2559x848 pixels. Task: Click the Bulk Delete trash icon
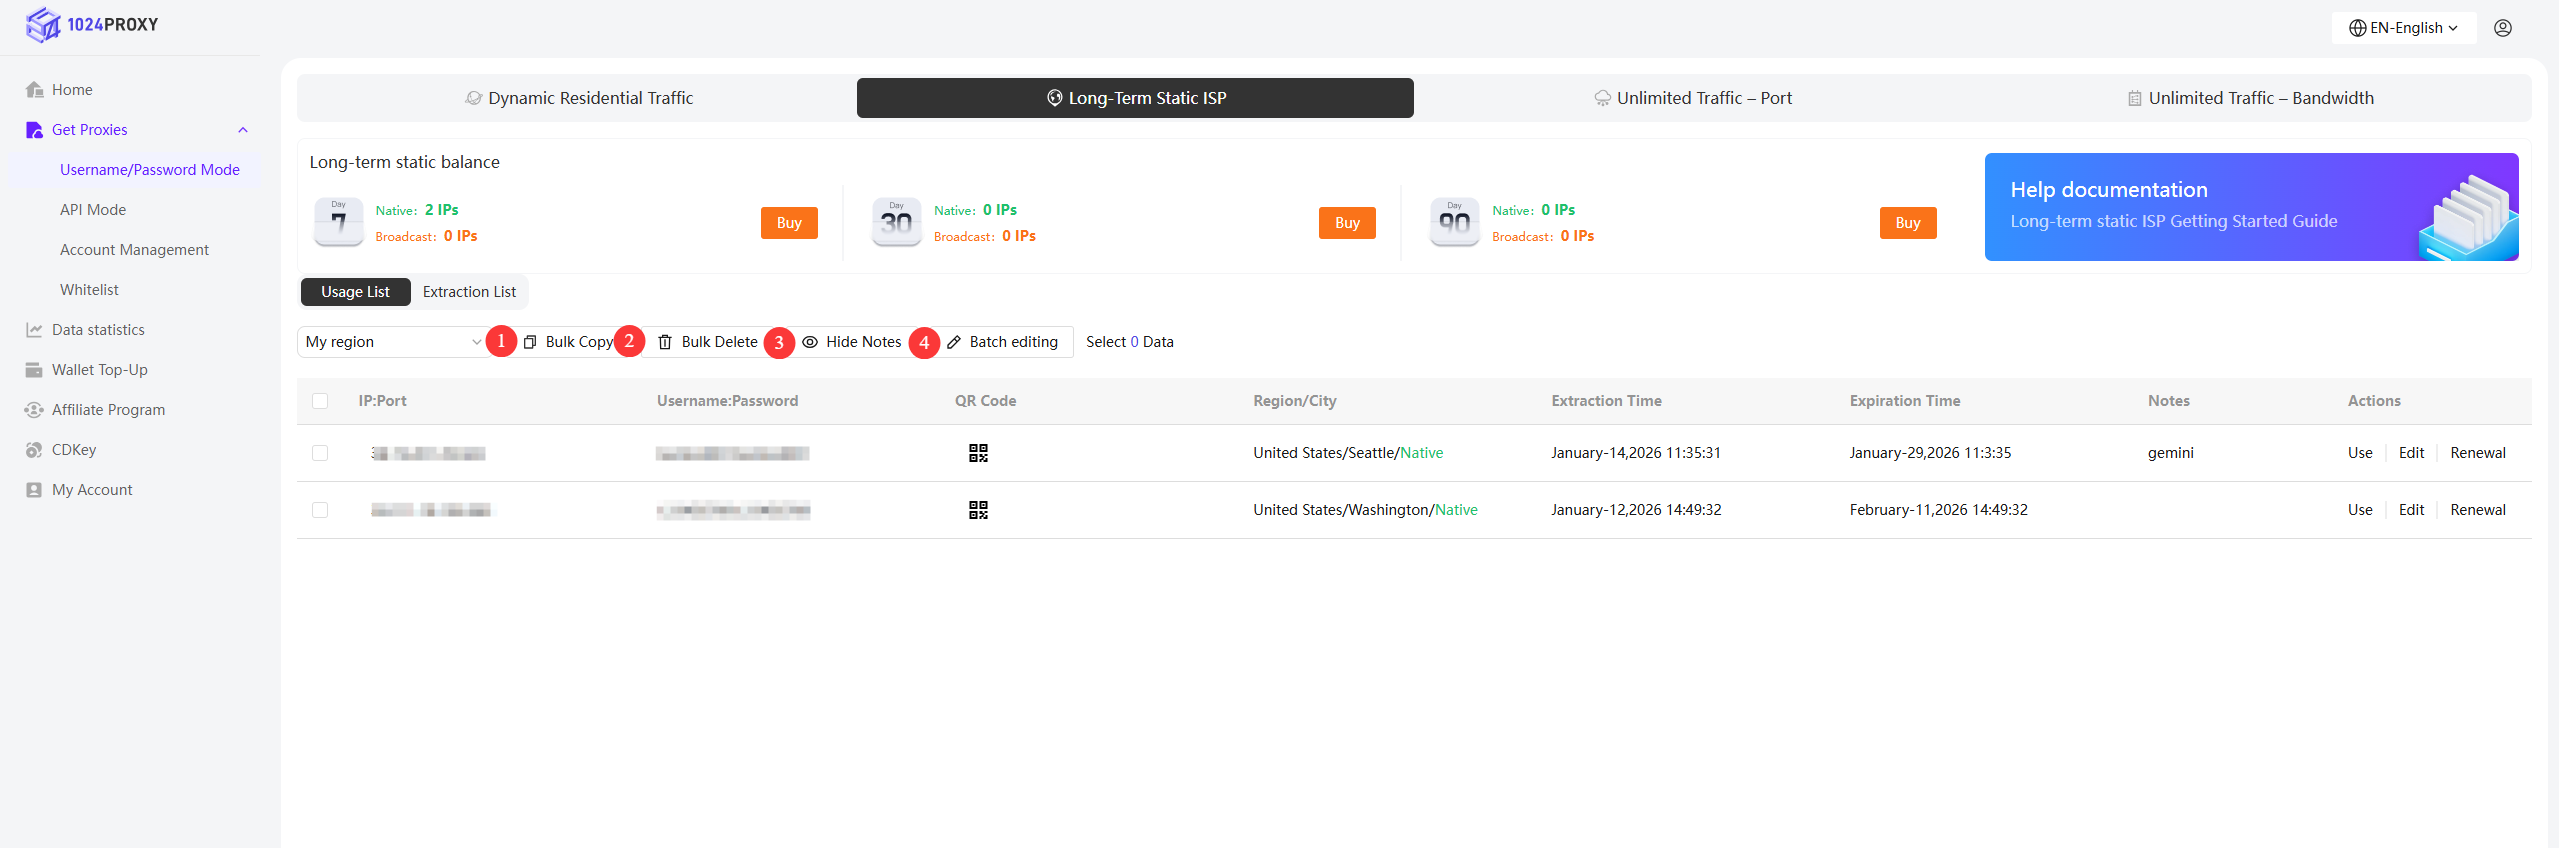(665, 342)
